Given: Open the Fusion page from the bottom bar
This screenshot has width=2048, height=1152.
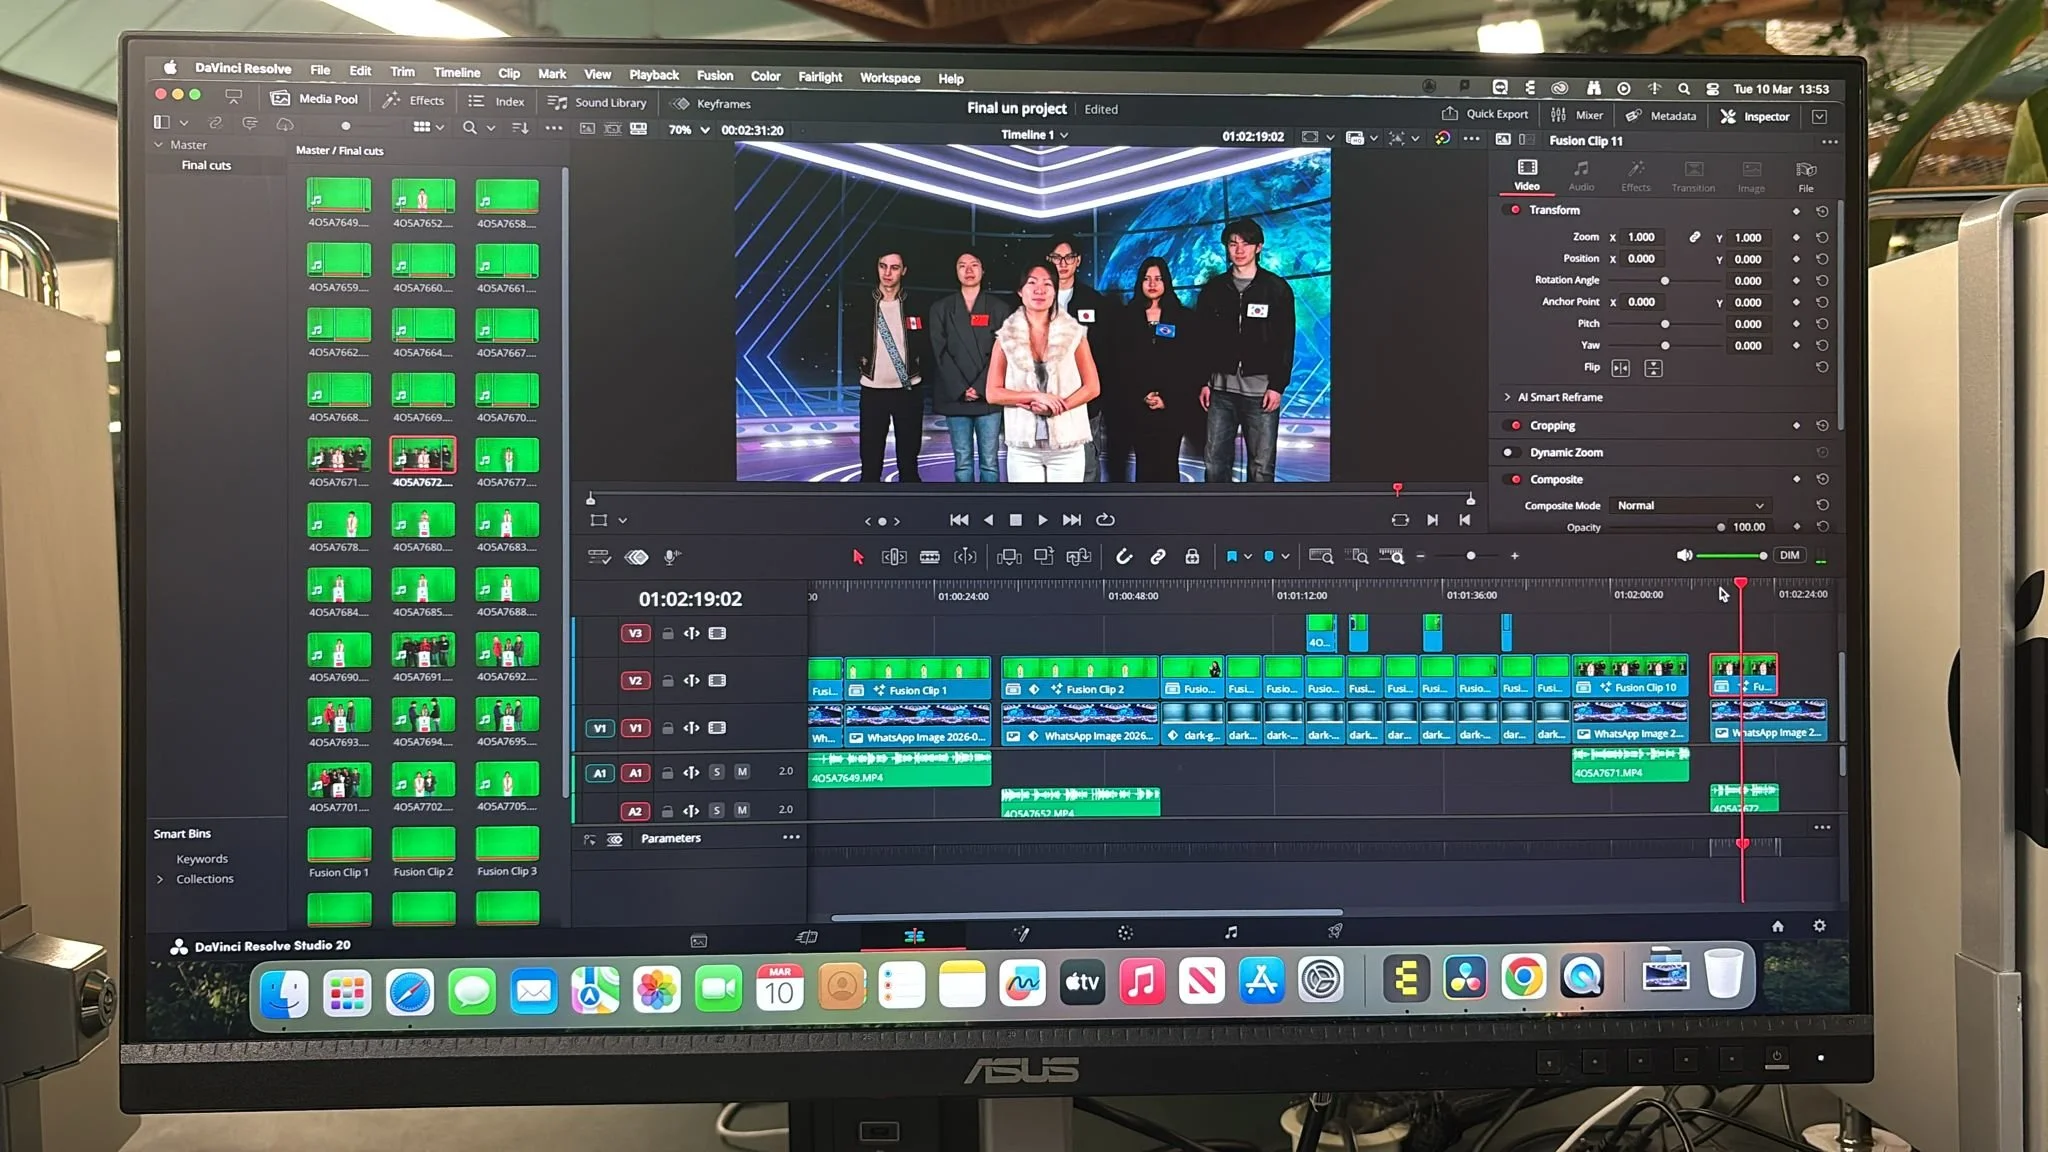Looking at the screenshot, I should point(1021,934).
